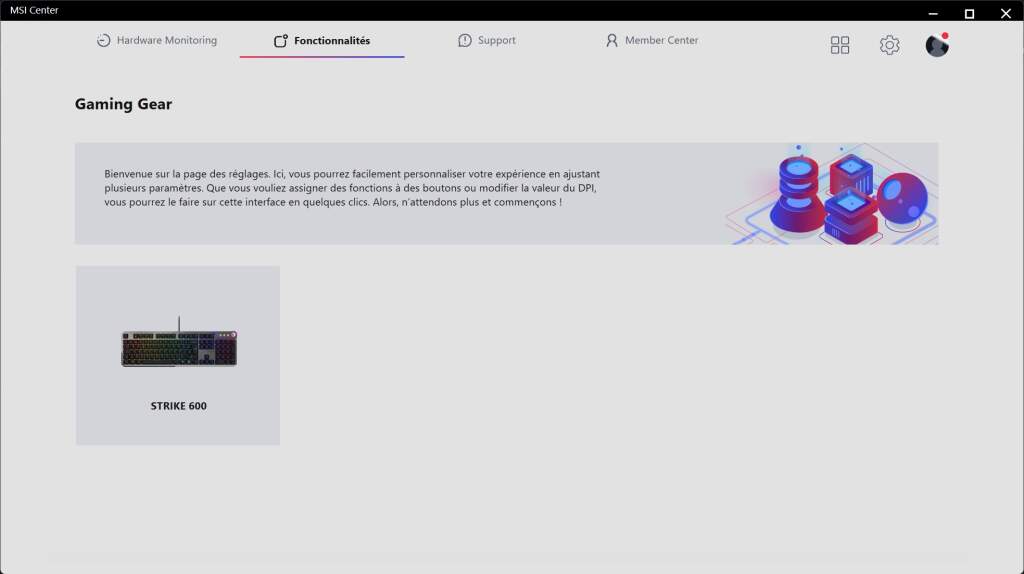Click the Support exclamation bubble icon
The height and width of the screenshot is (574, 1024).
click(465, 41)
